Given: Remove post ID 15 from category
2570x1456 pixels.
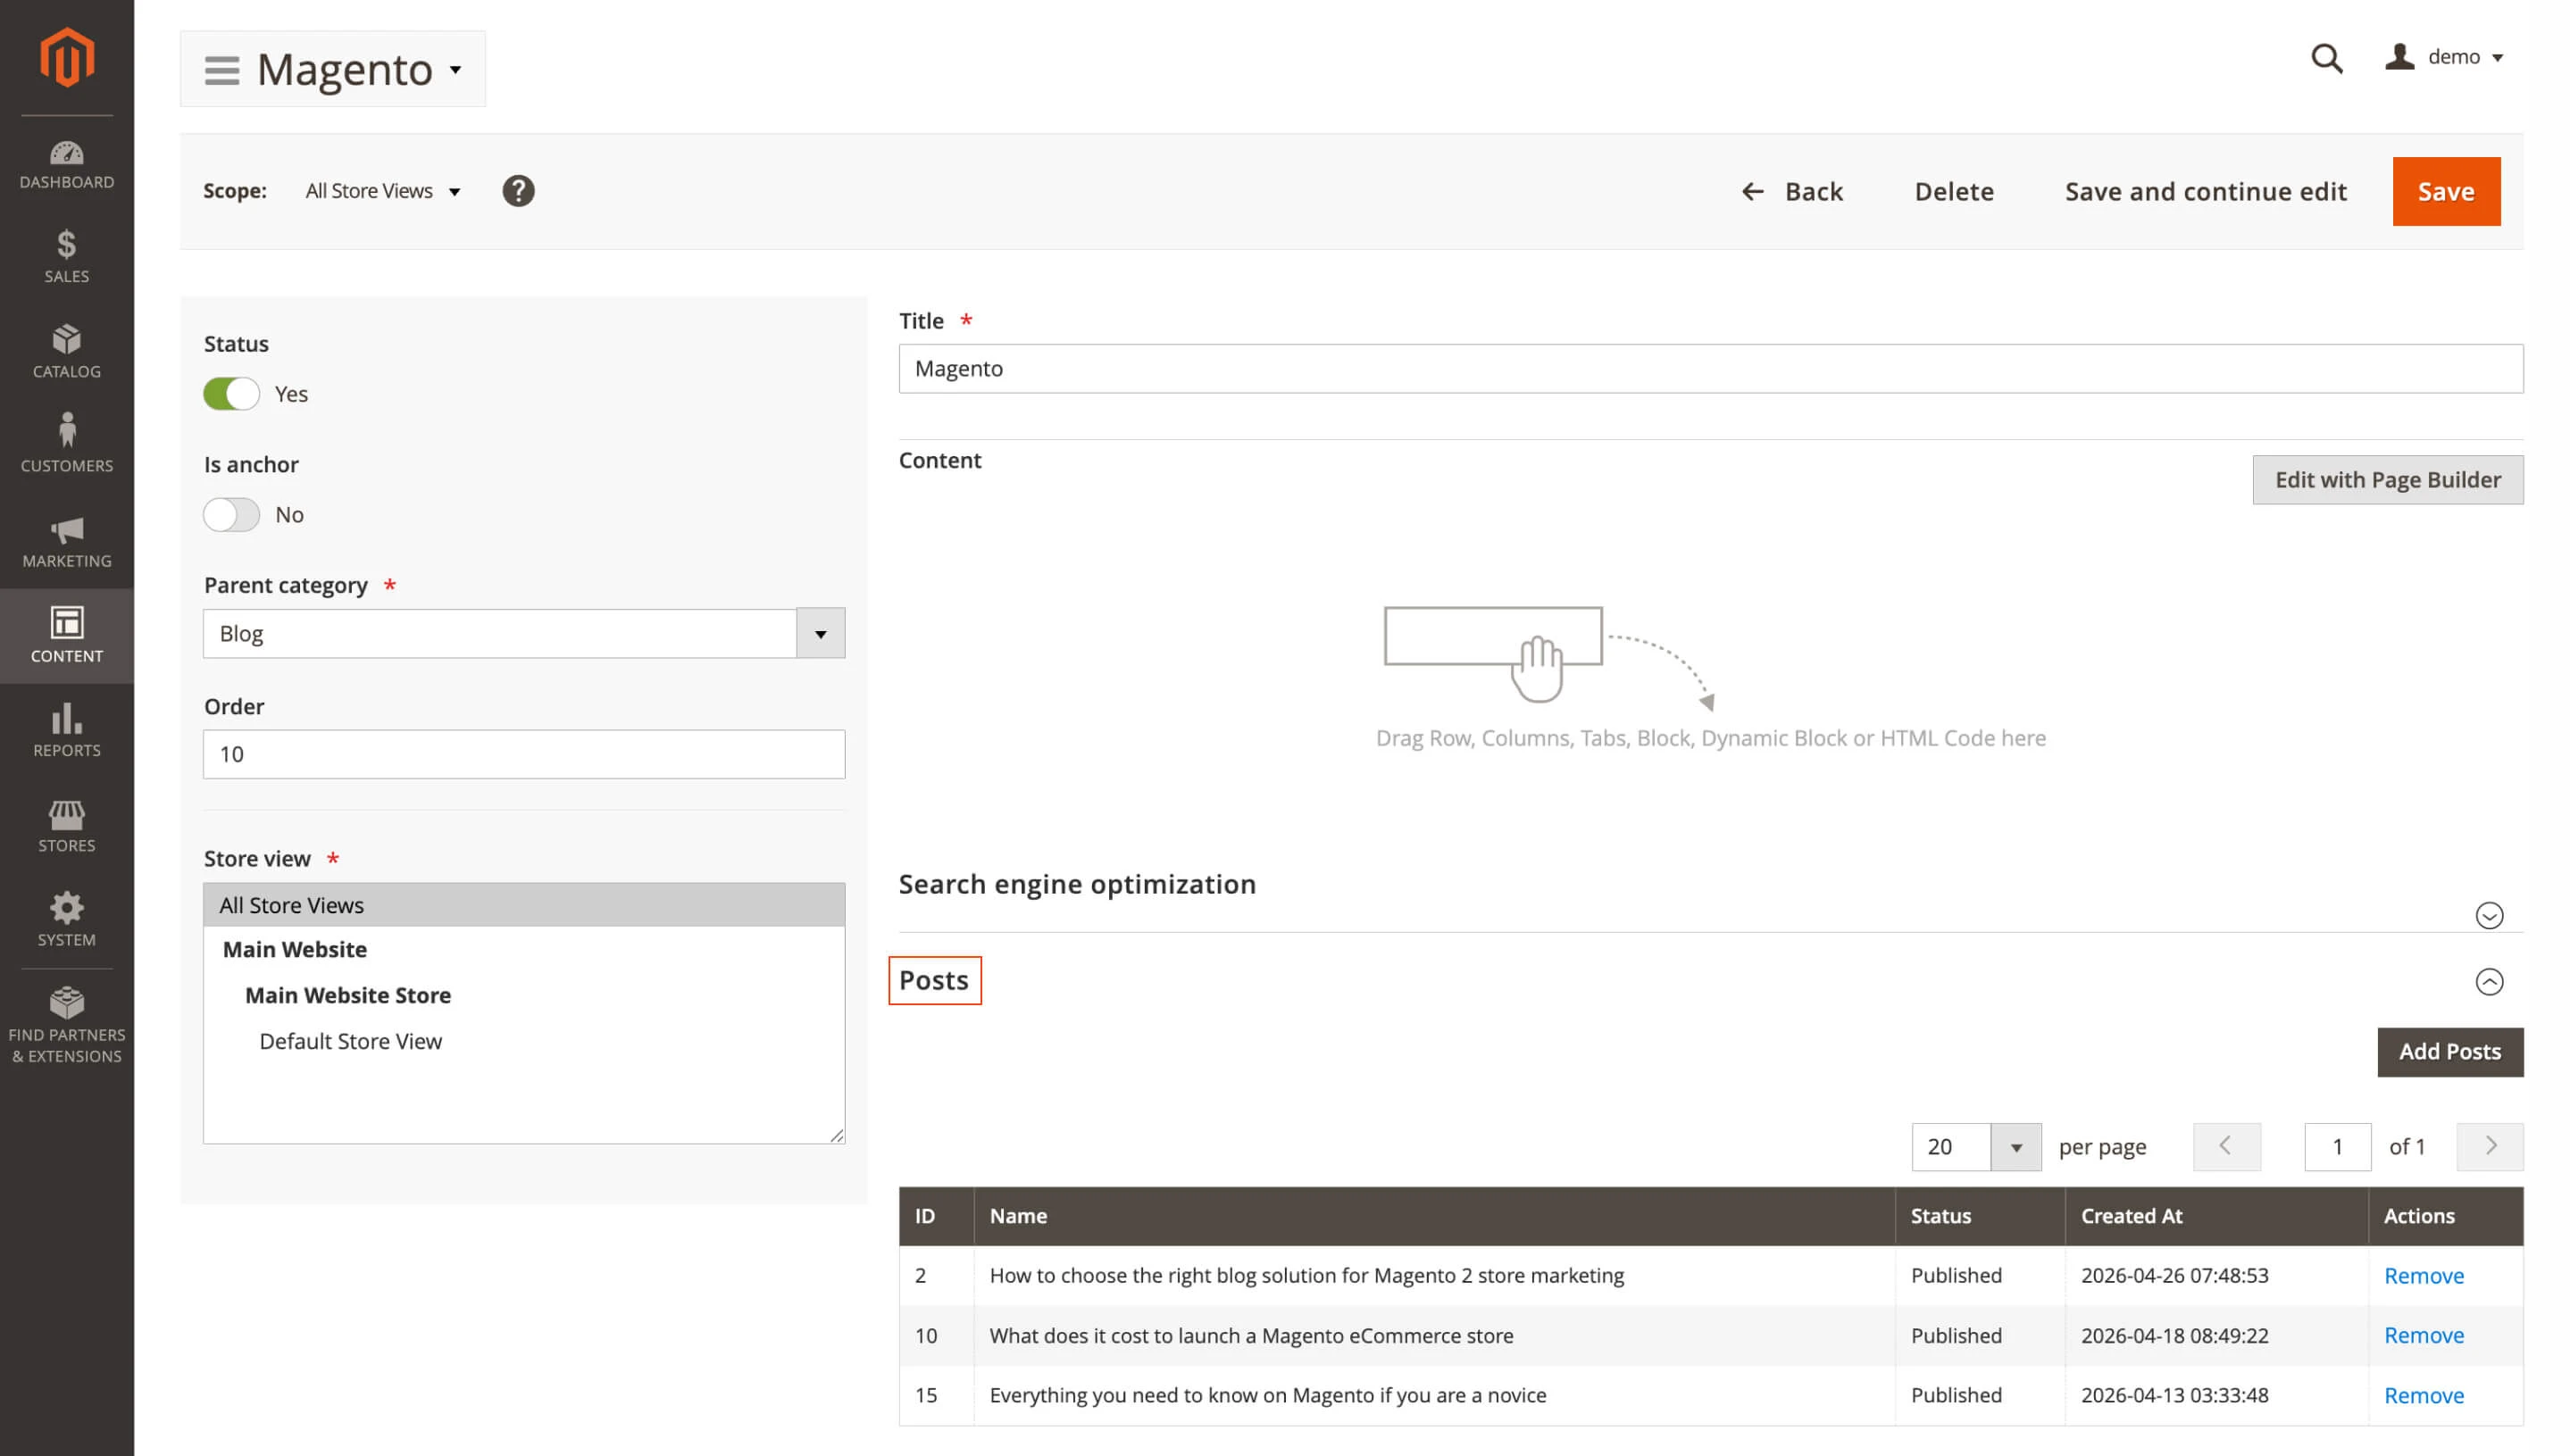Looking at the screenshot, I should (2424, 1396).
